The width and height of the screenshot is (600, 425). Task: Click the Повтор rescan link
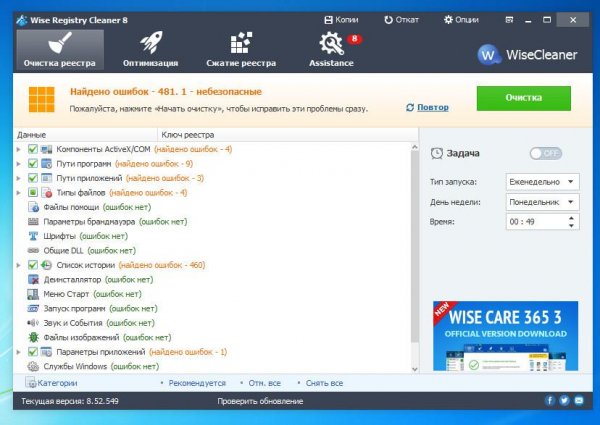tap(432, 107)
